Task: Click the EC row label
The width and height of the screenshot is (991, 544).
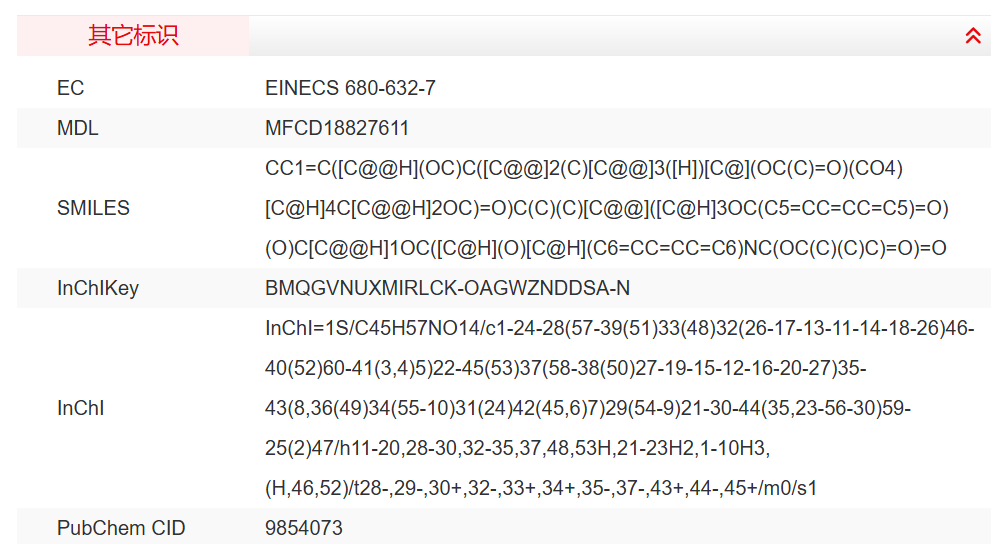Action: (70, 88)
